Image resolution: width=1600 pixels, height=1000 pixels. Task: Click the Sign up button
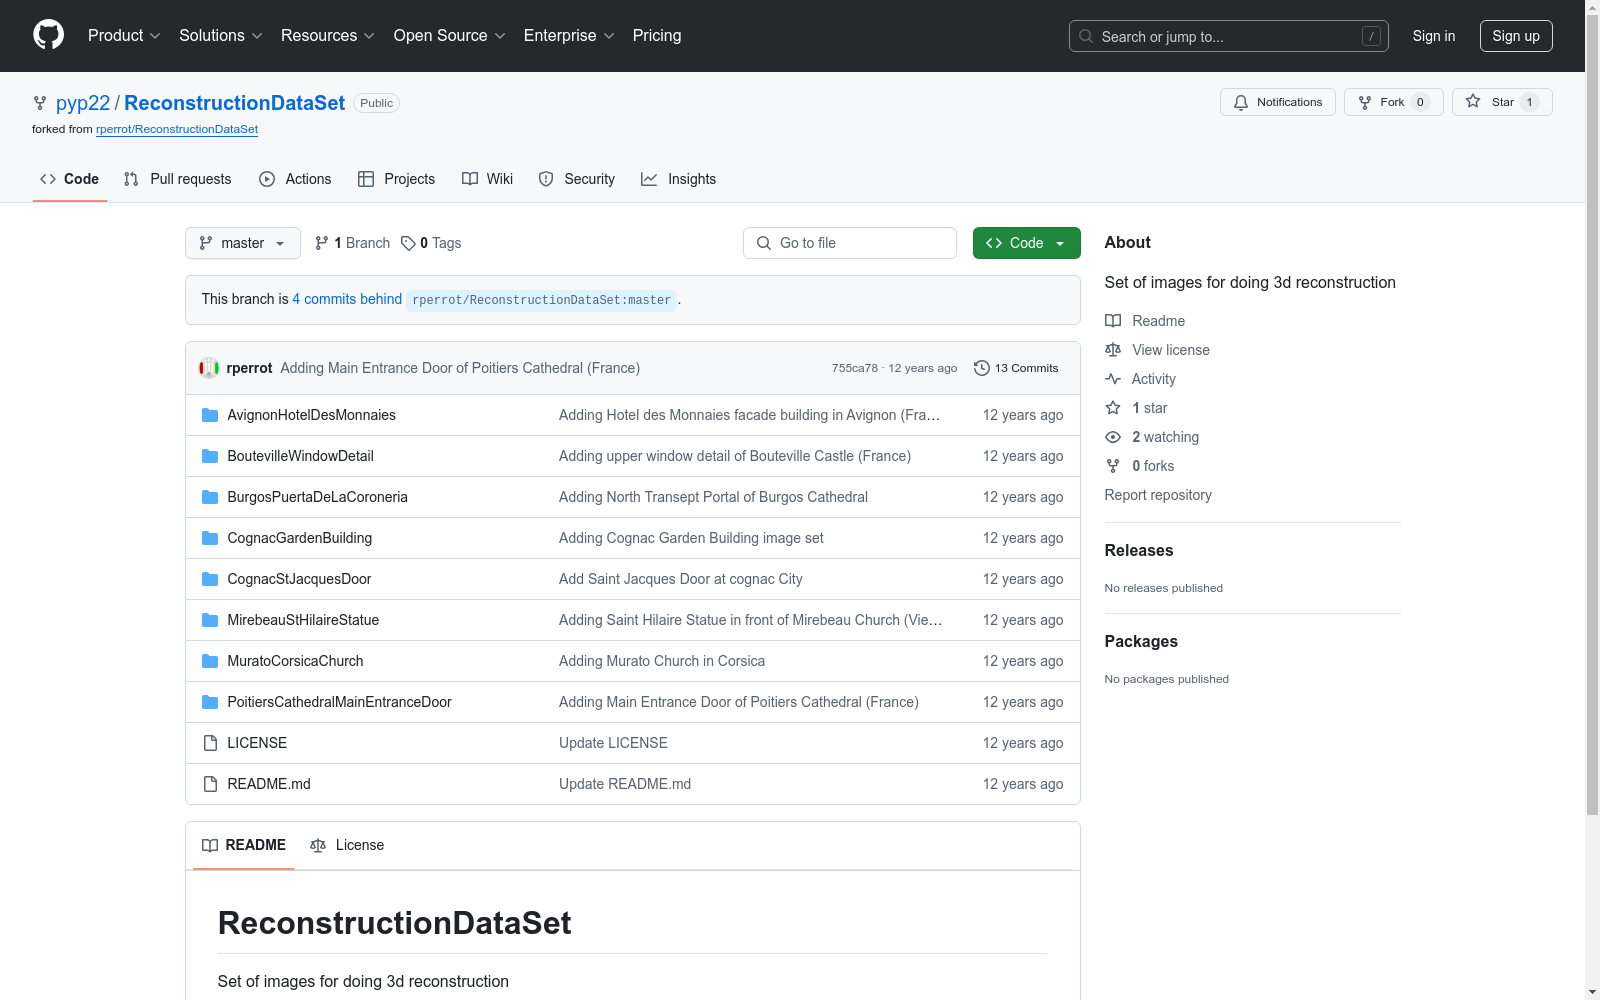click(1516, 36)
